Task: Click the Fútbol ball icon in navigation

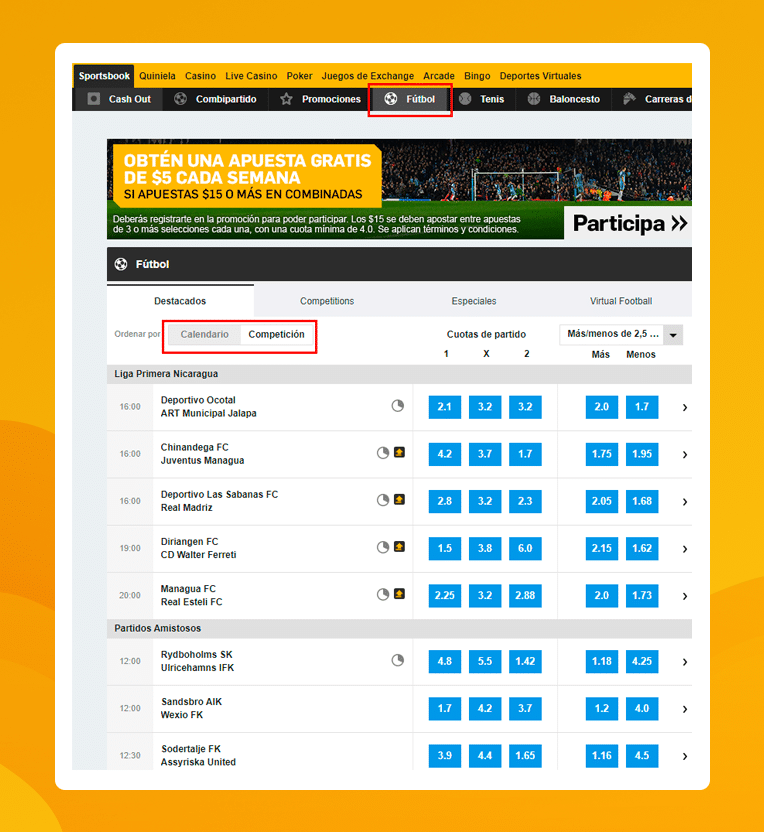Action: point(391,99)
